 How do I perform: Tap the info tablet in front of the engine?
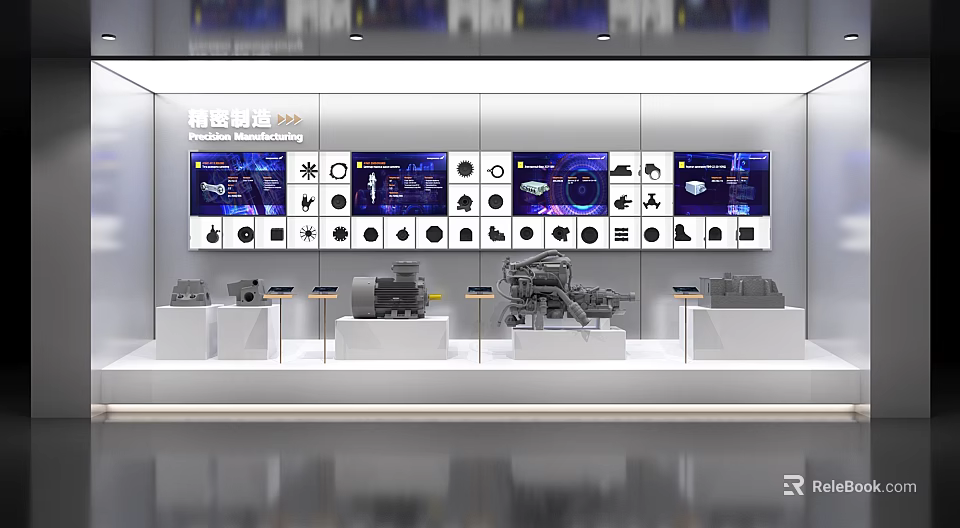coord(480,291)
